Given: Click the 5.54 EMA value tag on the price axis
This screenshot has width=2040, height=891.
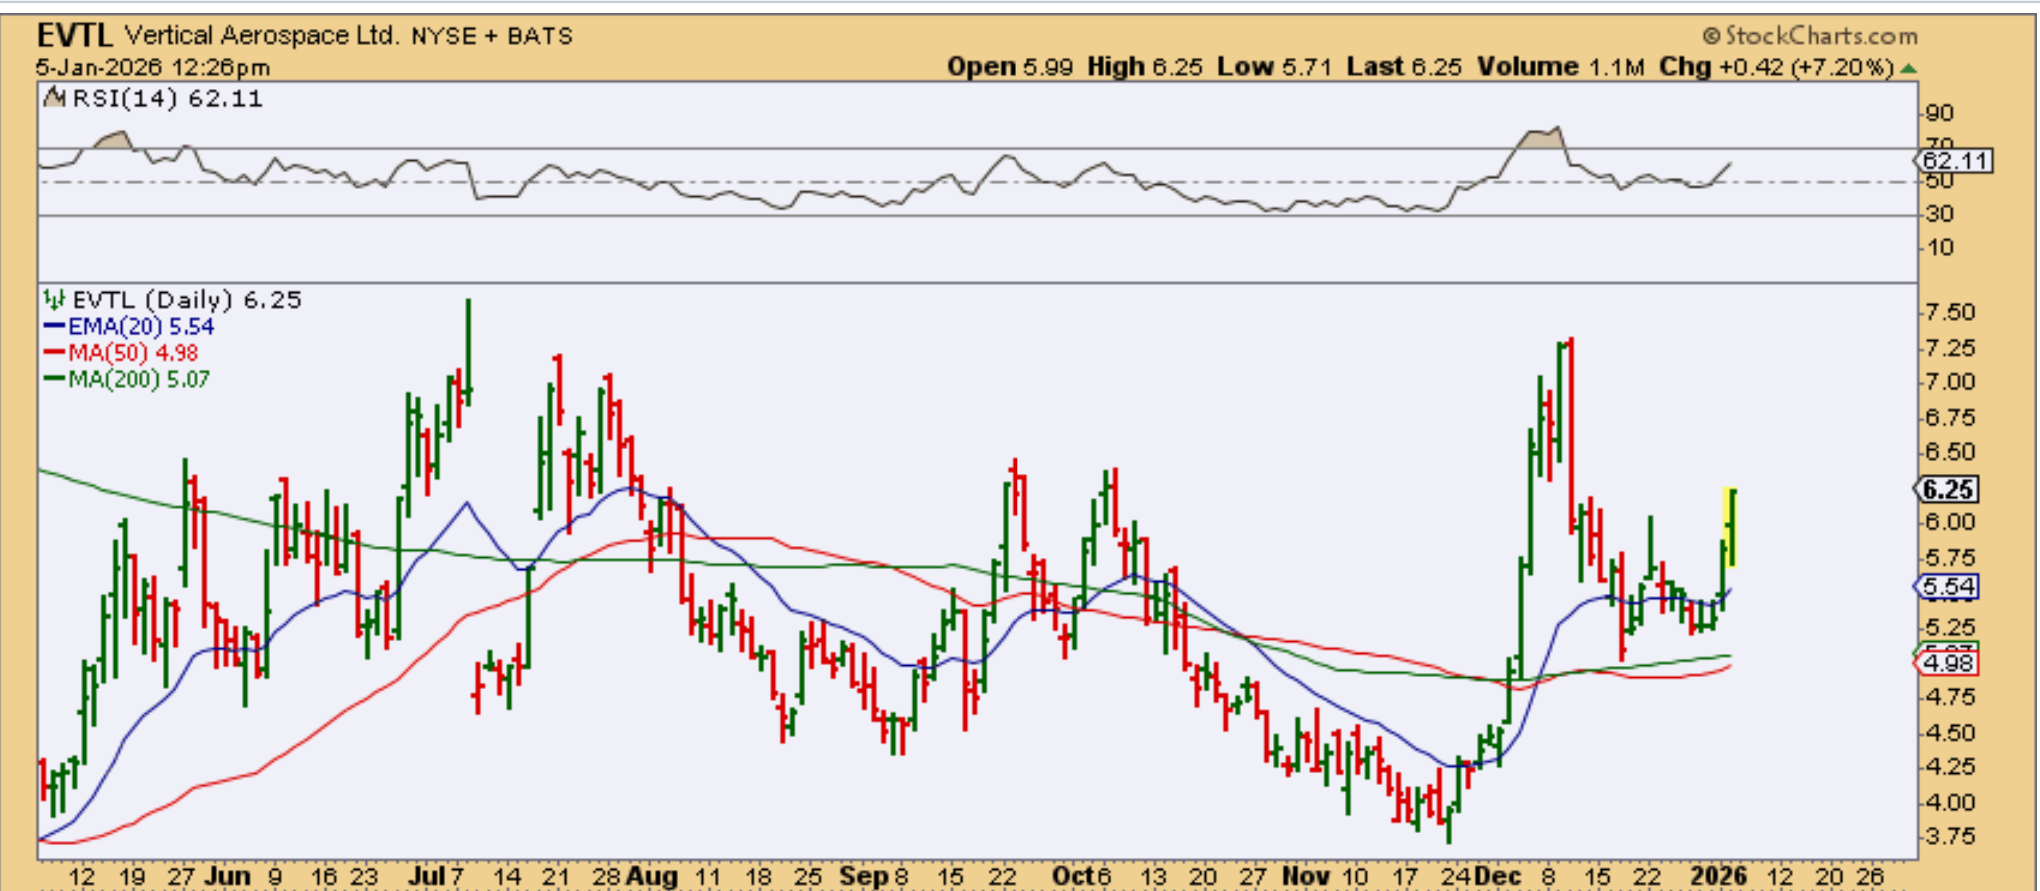Looking at the screenshot, I should (x=1947, y=586).
